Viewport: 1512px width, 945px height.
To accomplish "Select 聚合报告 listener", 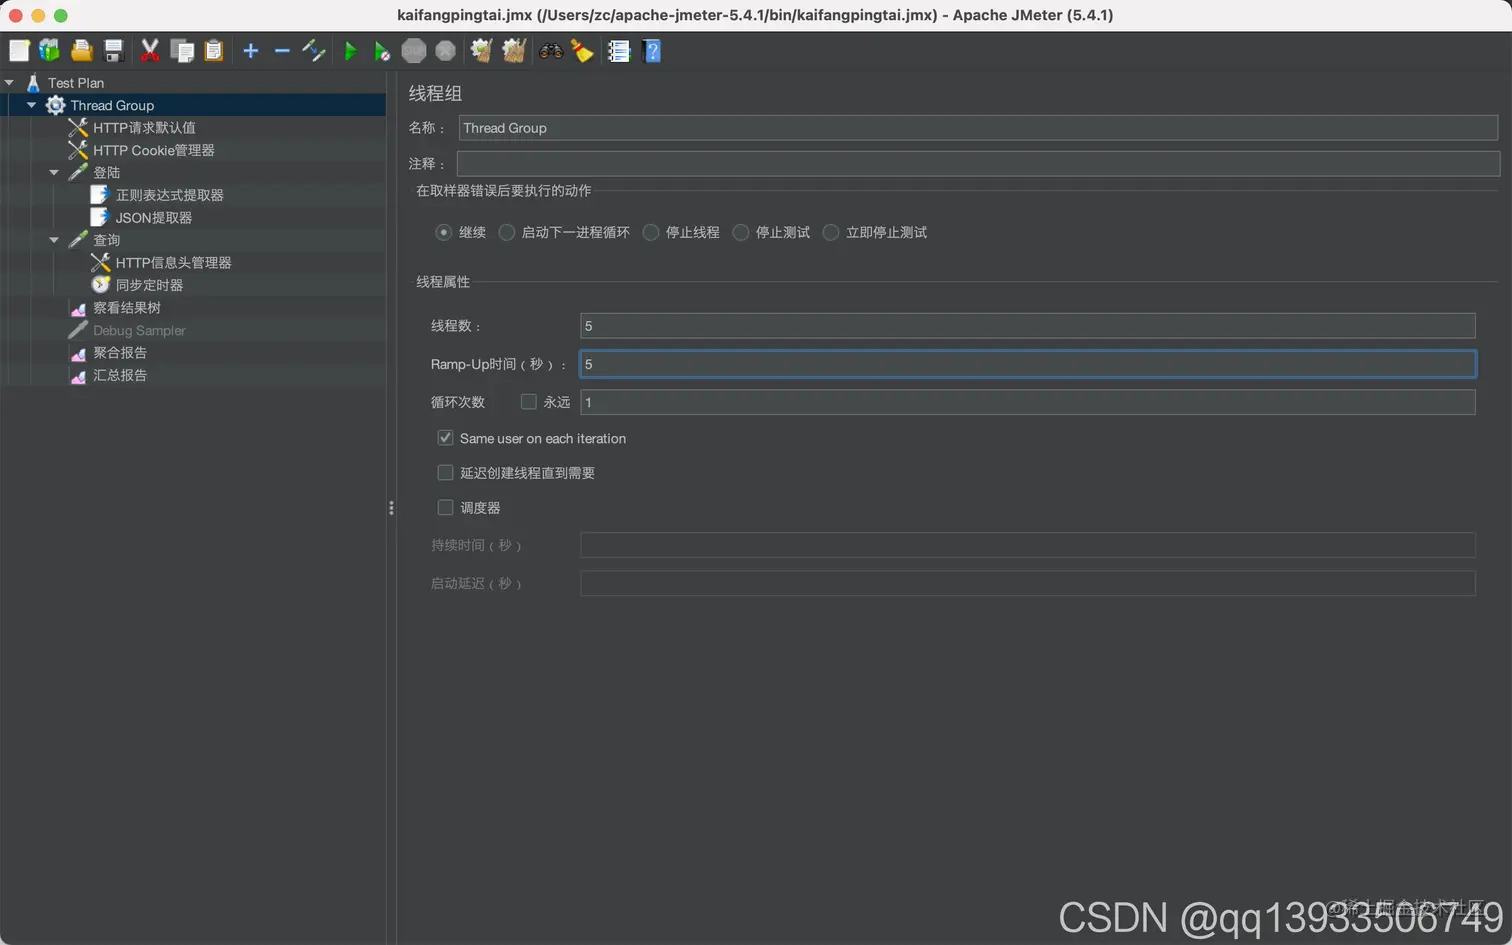I will click(120, 353).
